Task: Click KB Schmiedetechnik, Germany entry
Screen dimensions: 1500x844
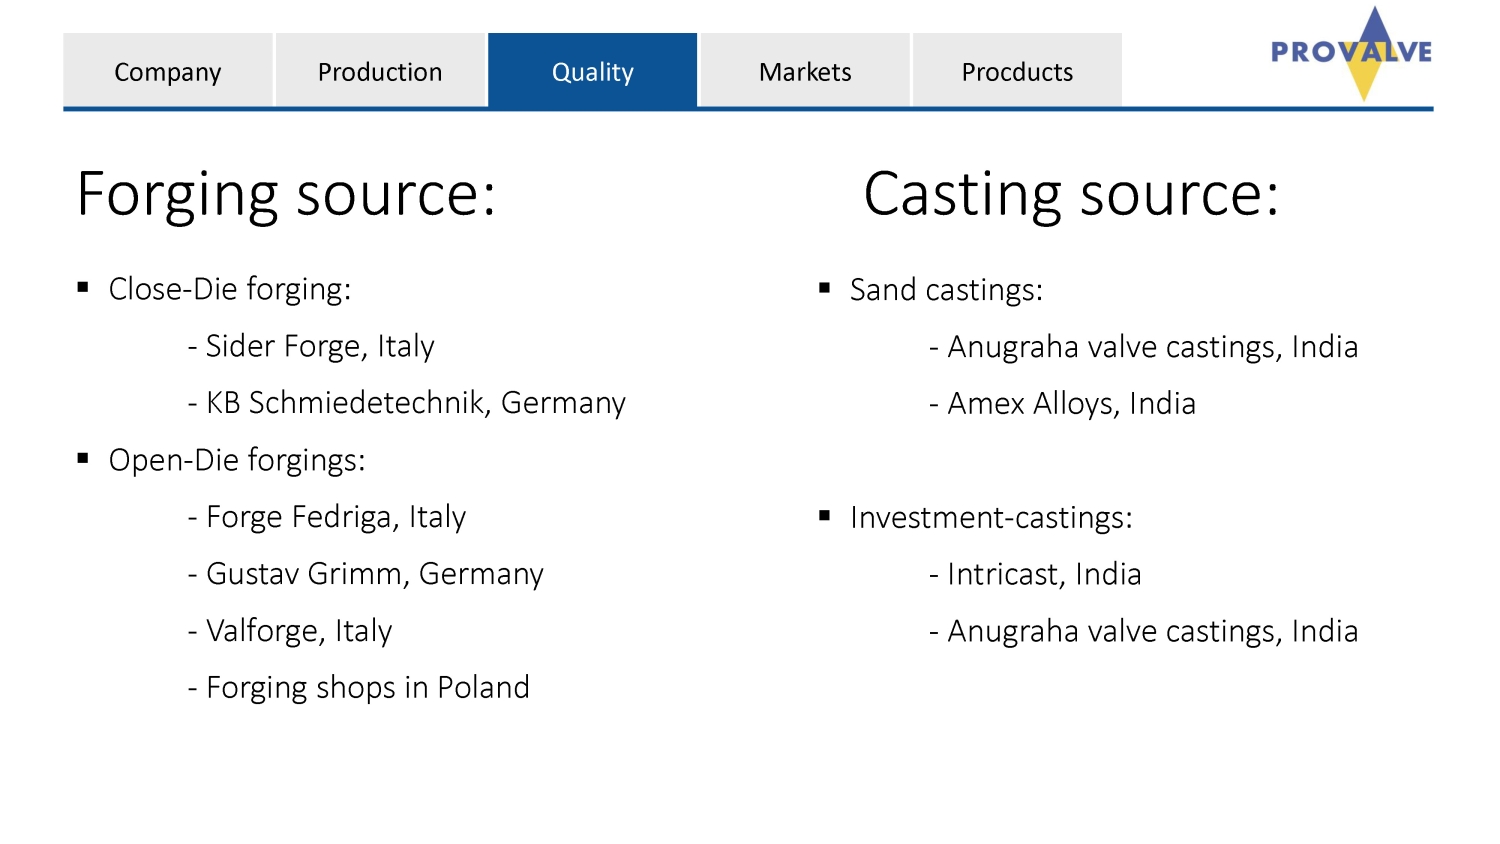Action: 406,403
